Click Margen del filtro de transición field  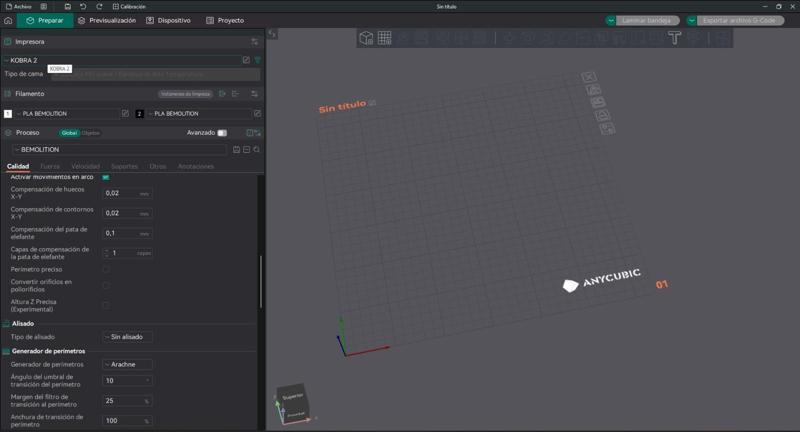[x=127, y=401]
